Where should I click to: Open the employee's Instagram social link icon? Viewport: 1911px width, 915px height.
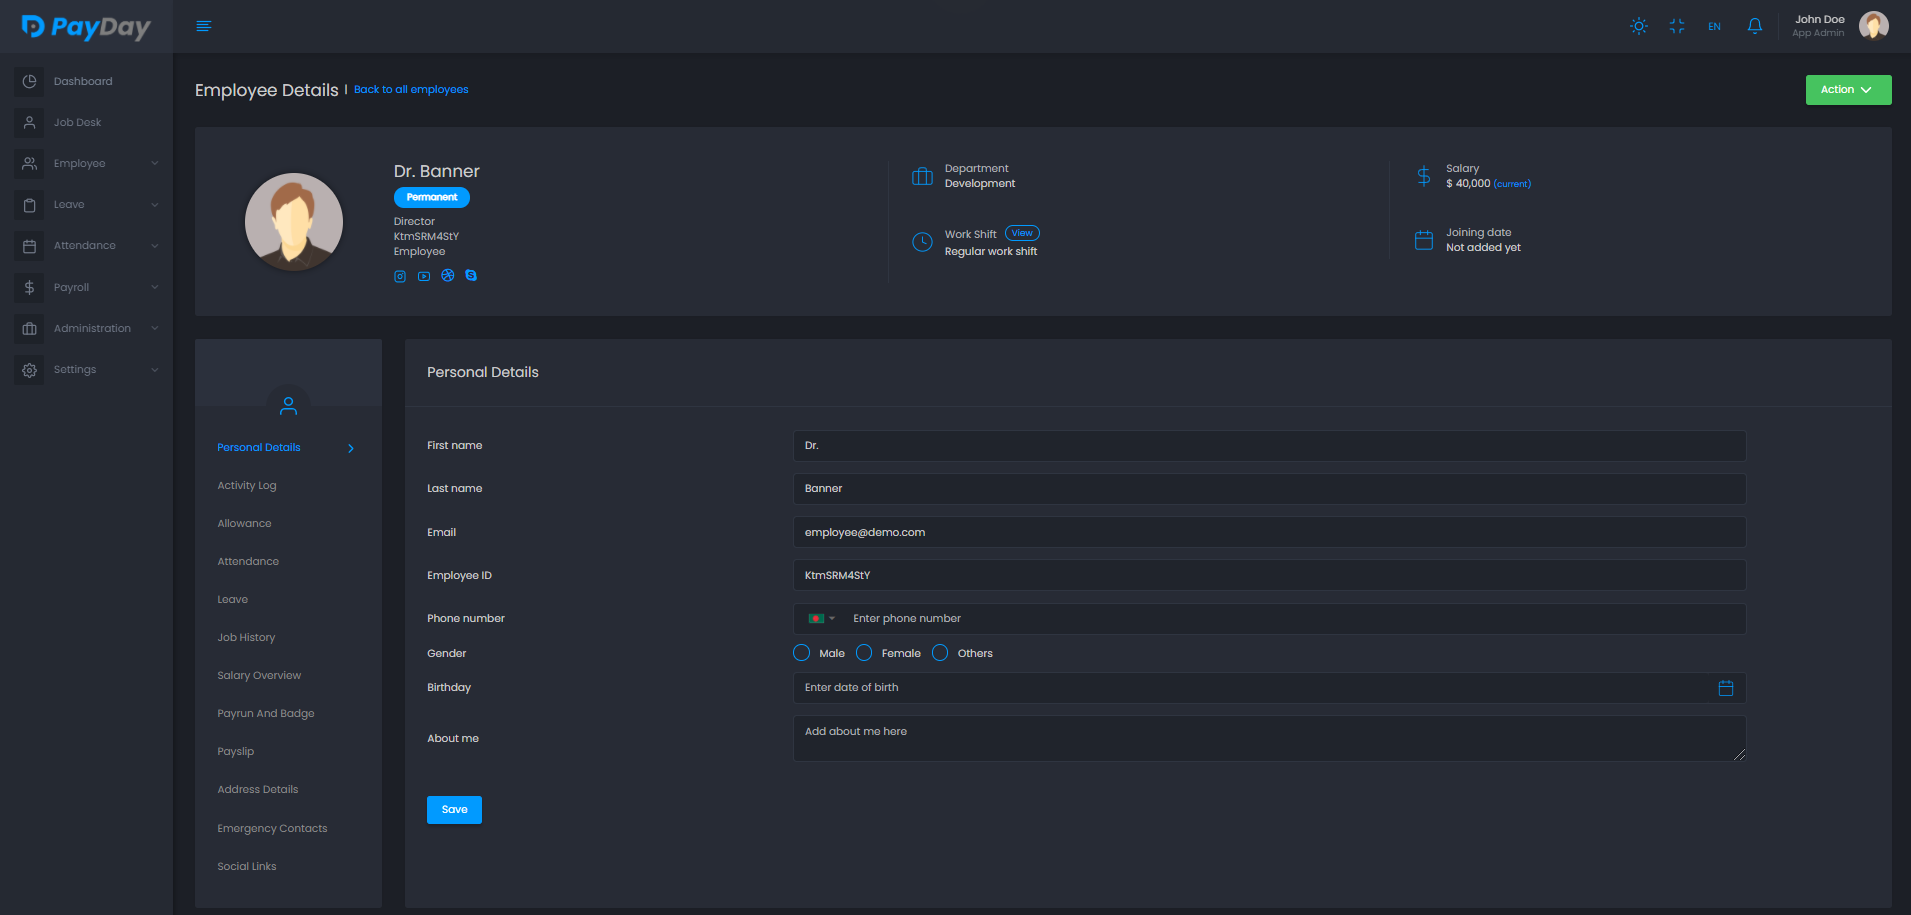(x=400, y=276)
